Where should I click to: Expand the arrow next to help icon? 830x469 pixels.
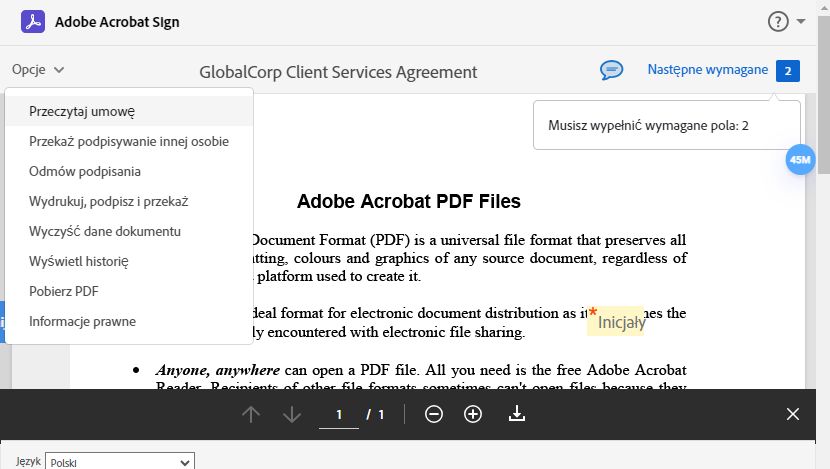pos(801,22)
